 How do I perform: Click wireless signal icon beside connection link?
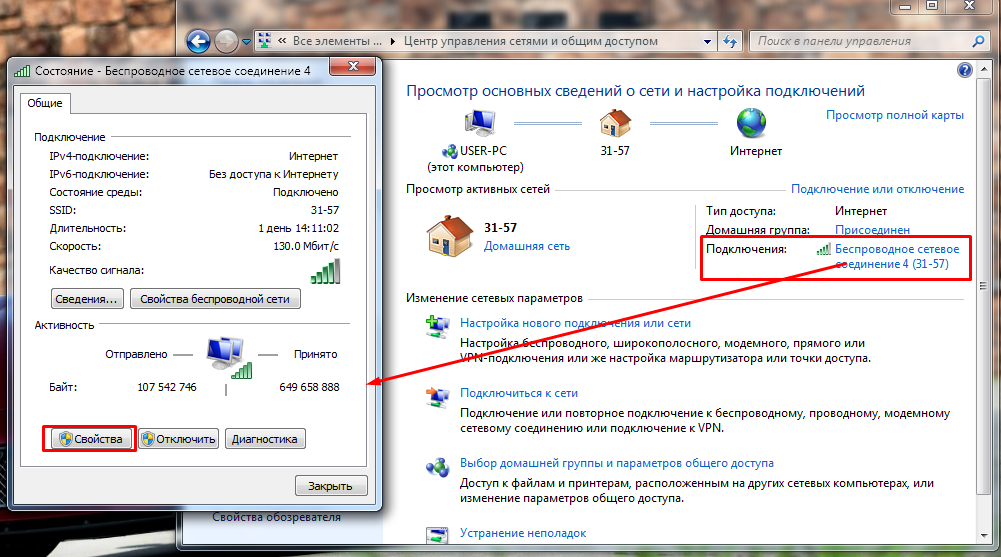point(824,249)
